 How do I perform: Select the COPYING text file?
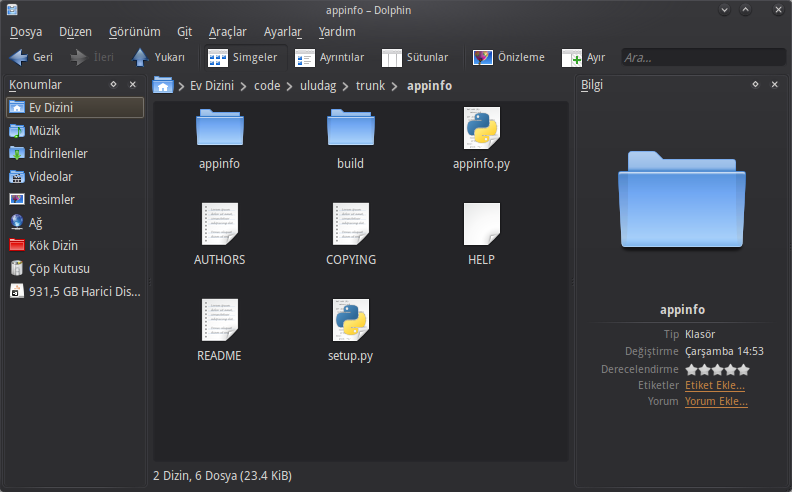pyautogui.click(x=351, y=224)
